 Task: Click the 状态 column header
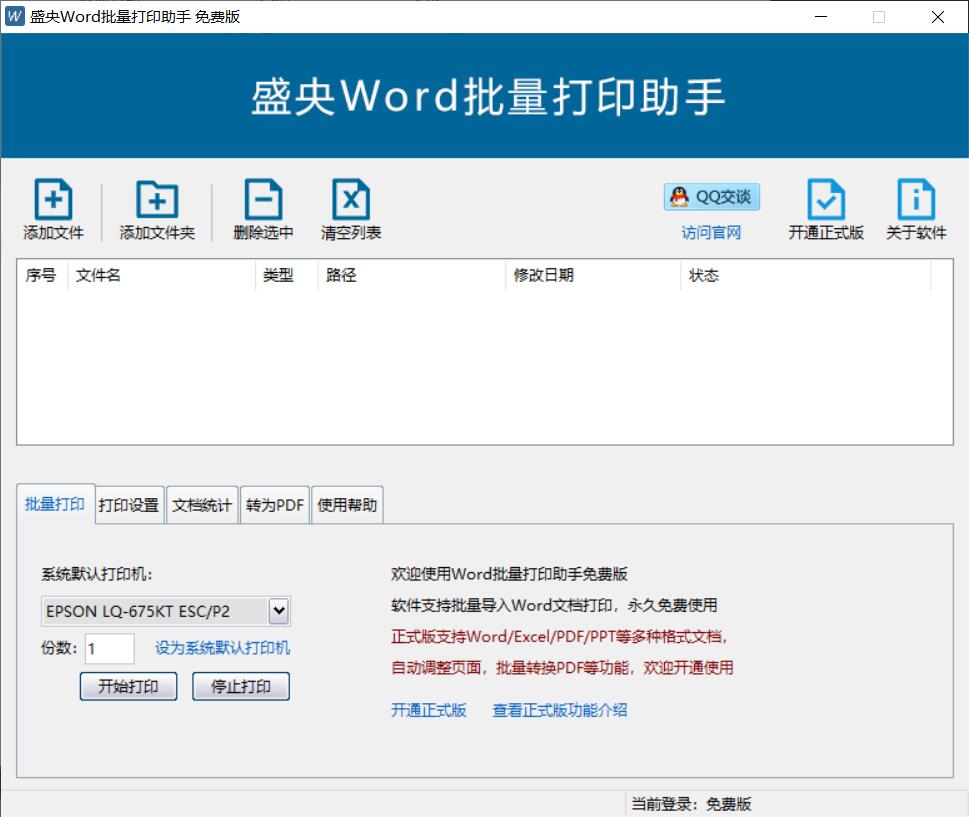click(806, 275)
